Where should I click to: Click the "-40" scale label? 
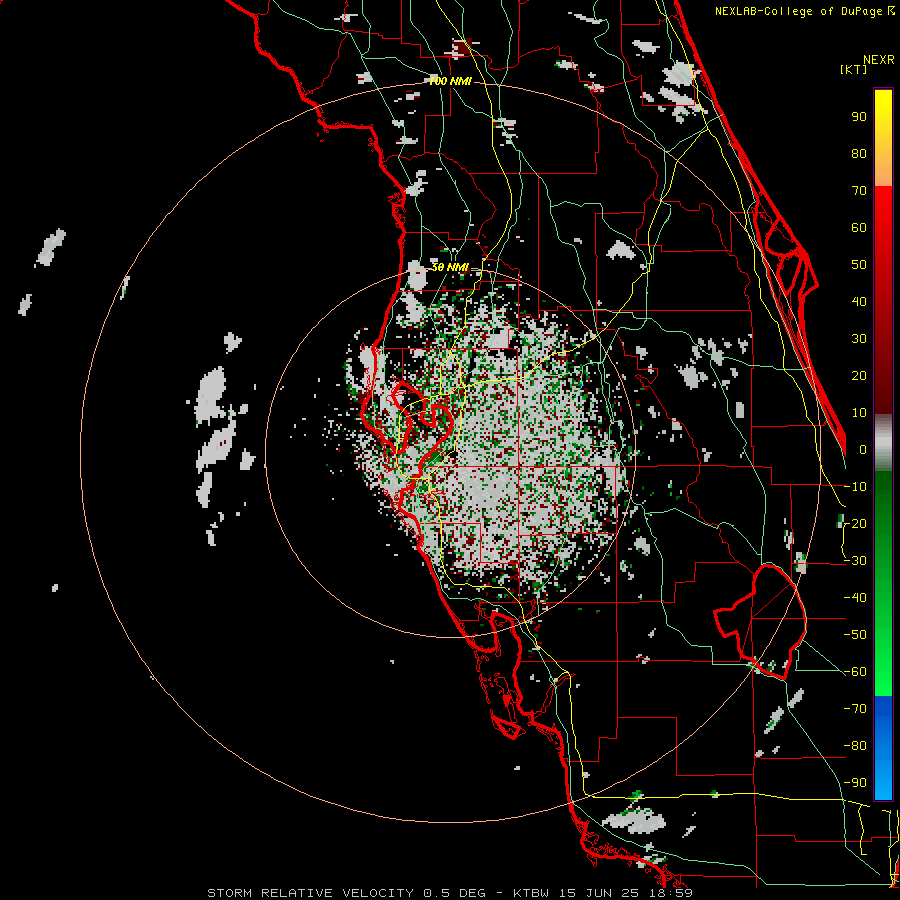[x=855, y=598]
